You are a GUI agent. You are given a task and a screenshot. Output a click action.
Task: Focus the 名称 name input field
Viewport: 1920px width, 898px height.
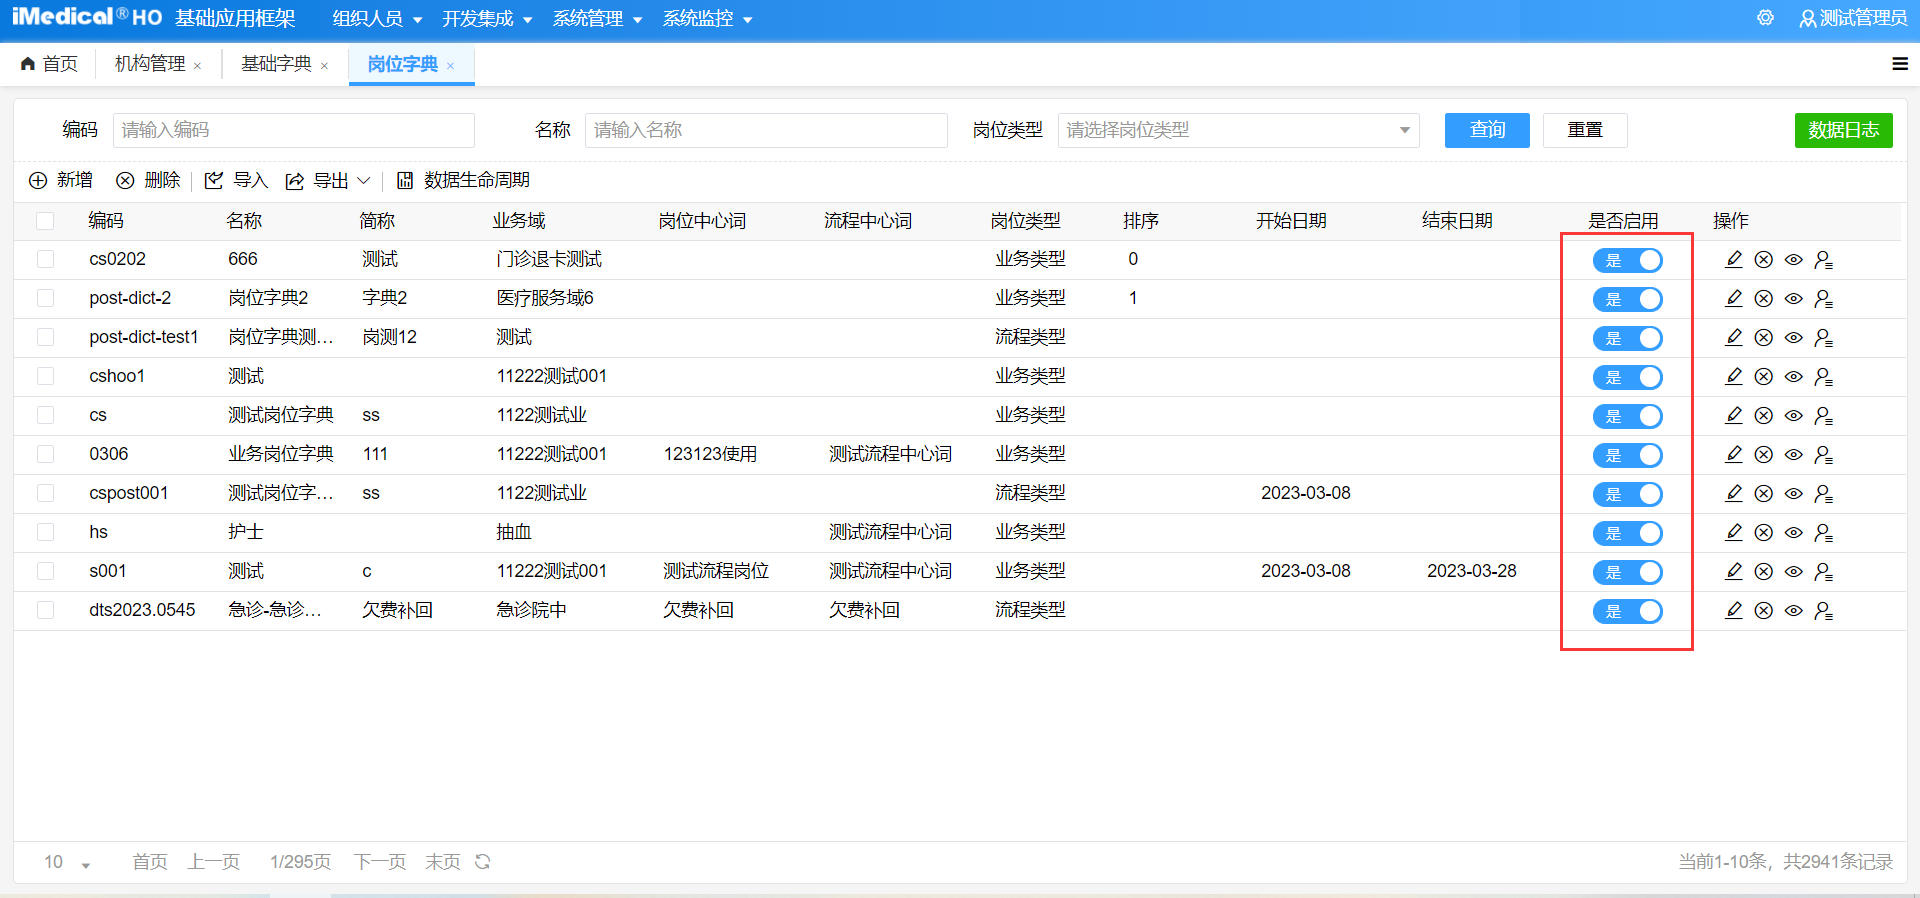point(766,130)
